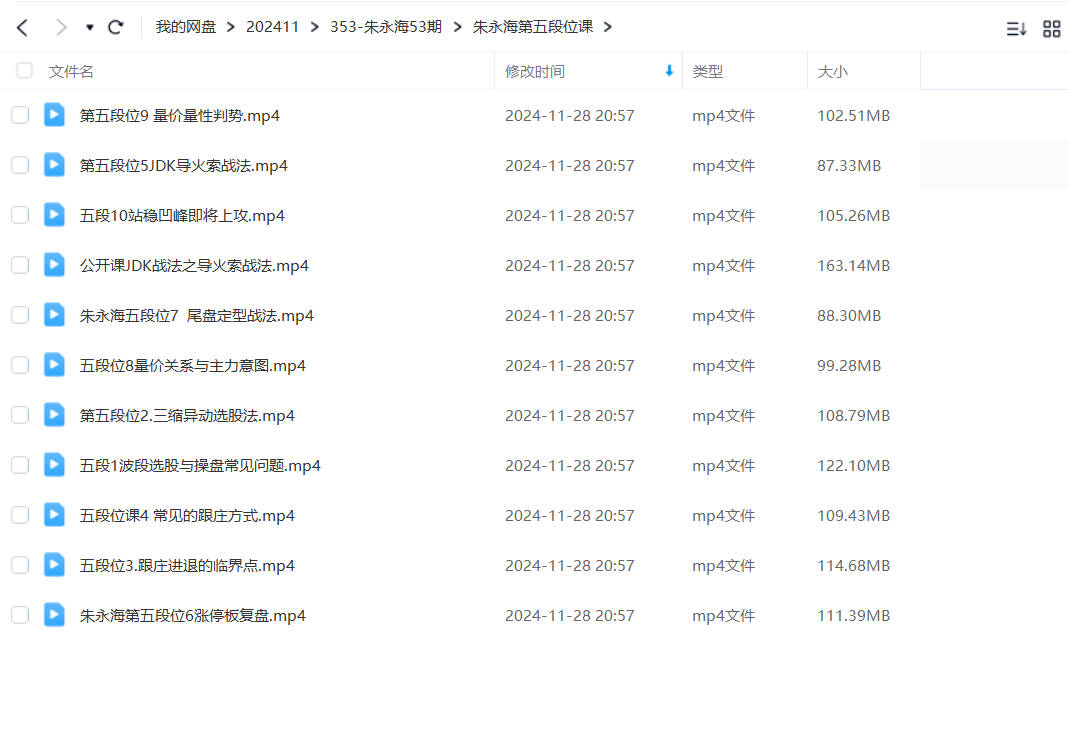Sort by 文件名 column header
Viewport: 1069px width, 756px height.
71,72
